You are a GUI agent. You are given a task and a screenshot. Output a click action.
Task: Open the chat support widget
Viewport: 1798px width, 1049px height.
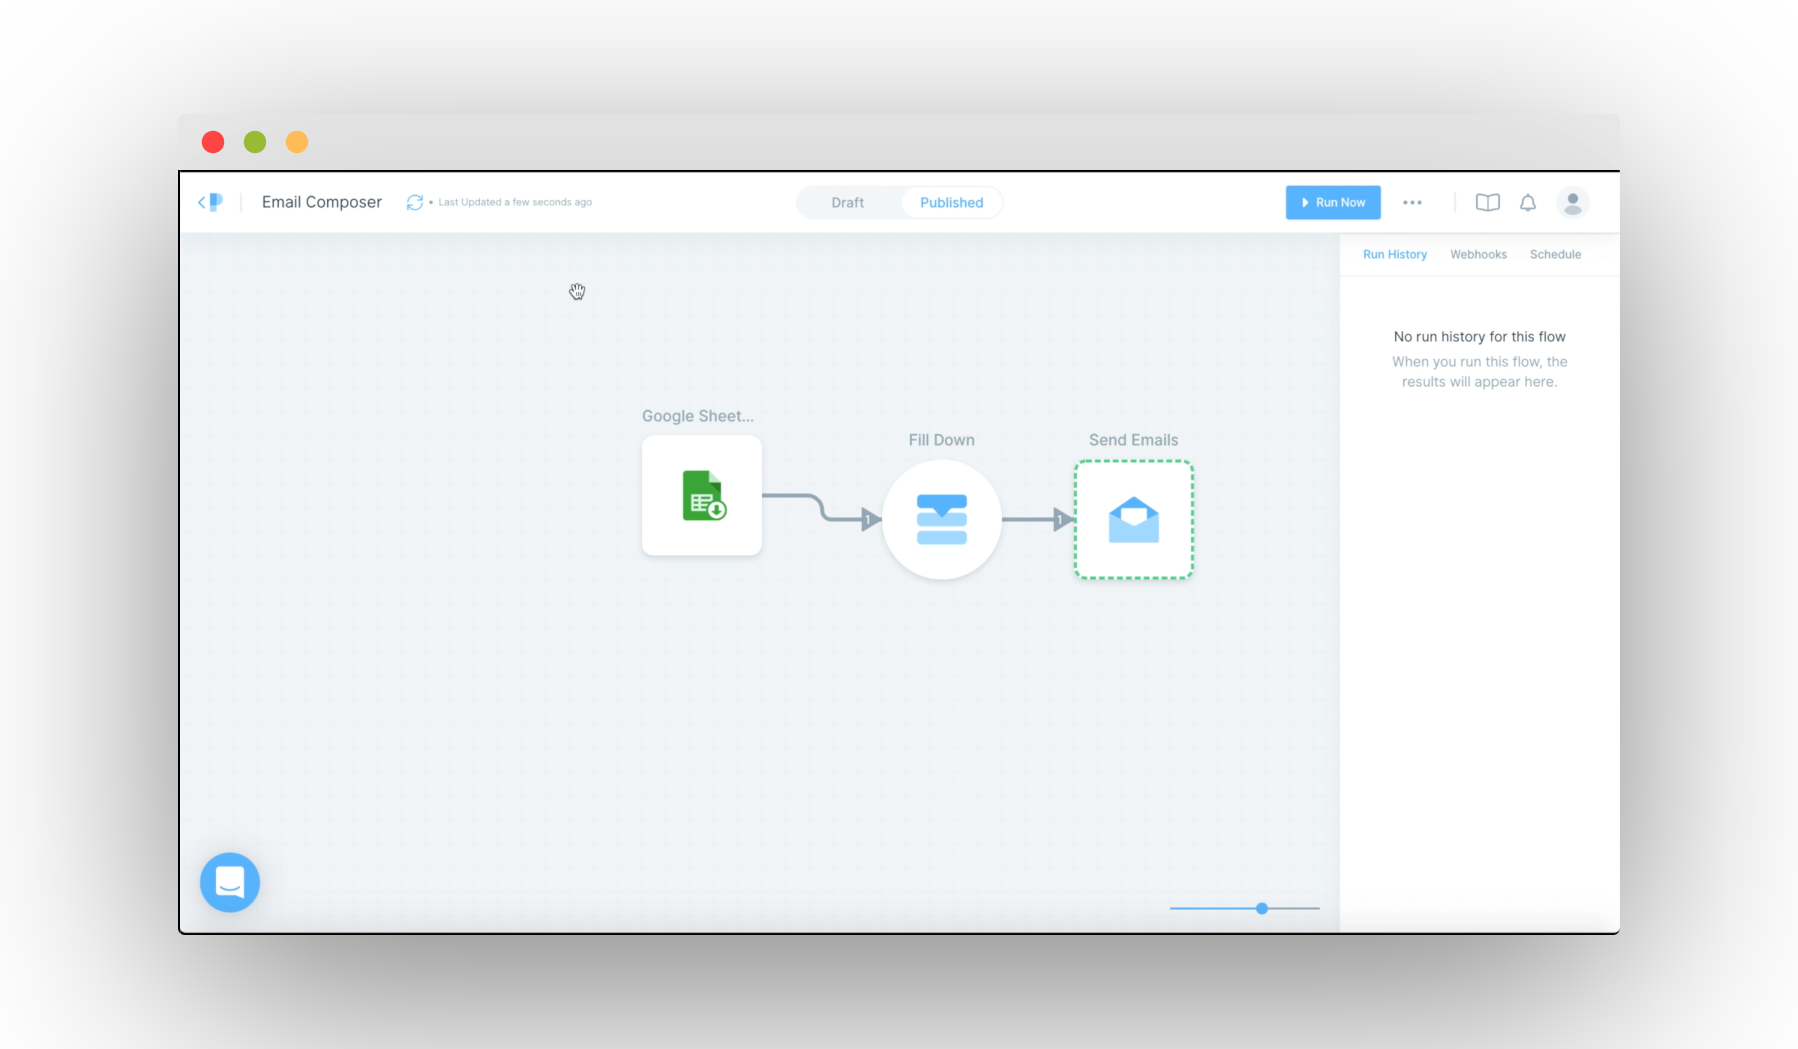[x=230, y=882]
